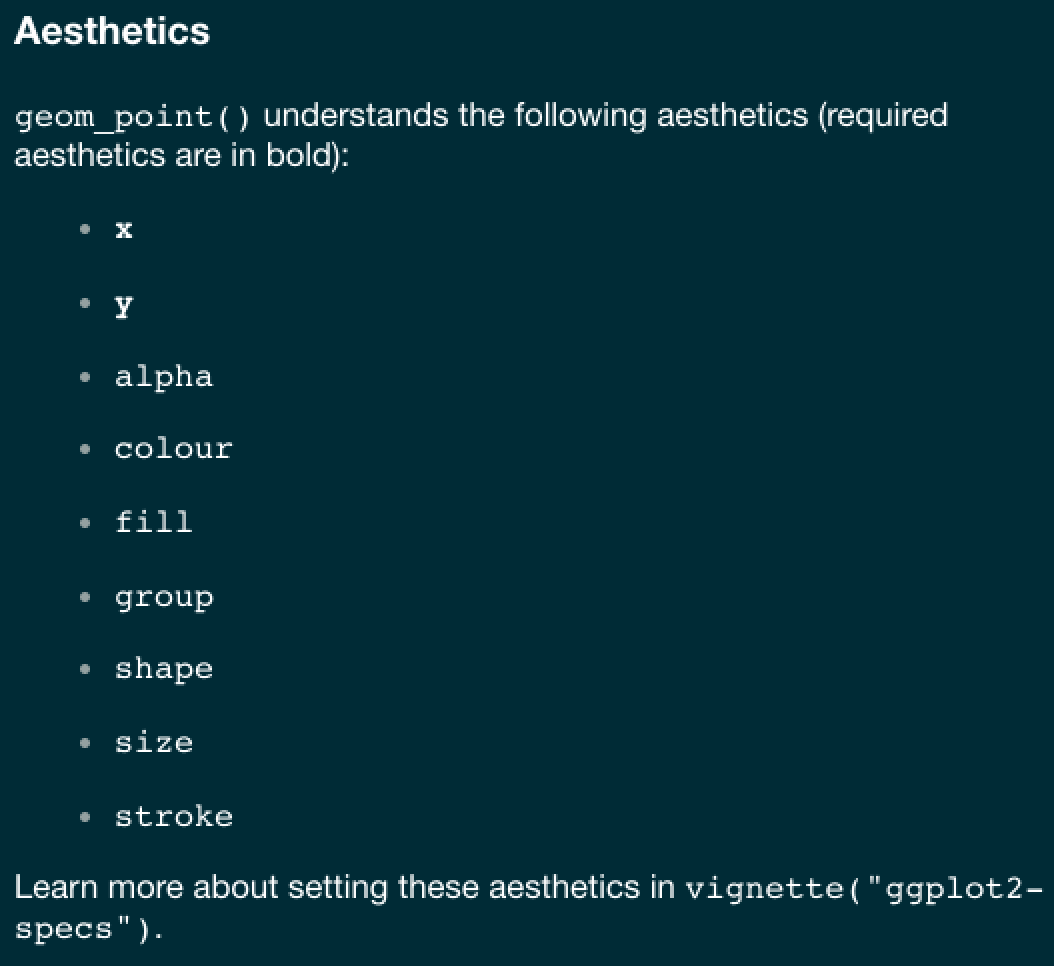Image resolution: width=1054 pixels, height=966 pixels.
Task: Click the bold y aesthetic item
Action: (124, 305)
